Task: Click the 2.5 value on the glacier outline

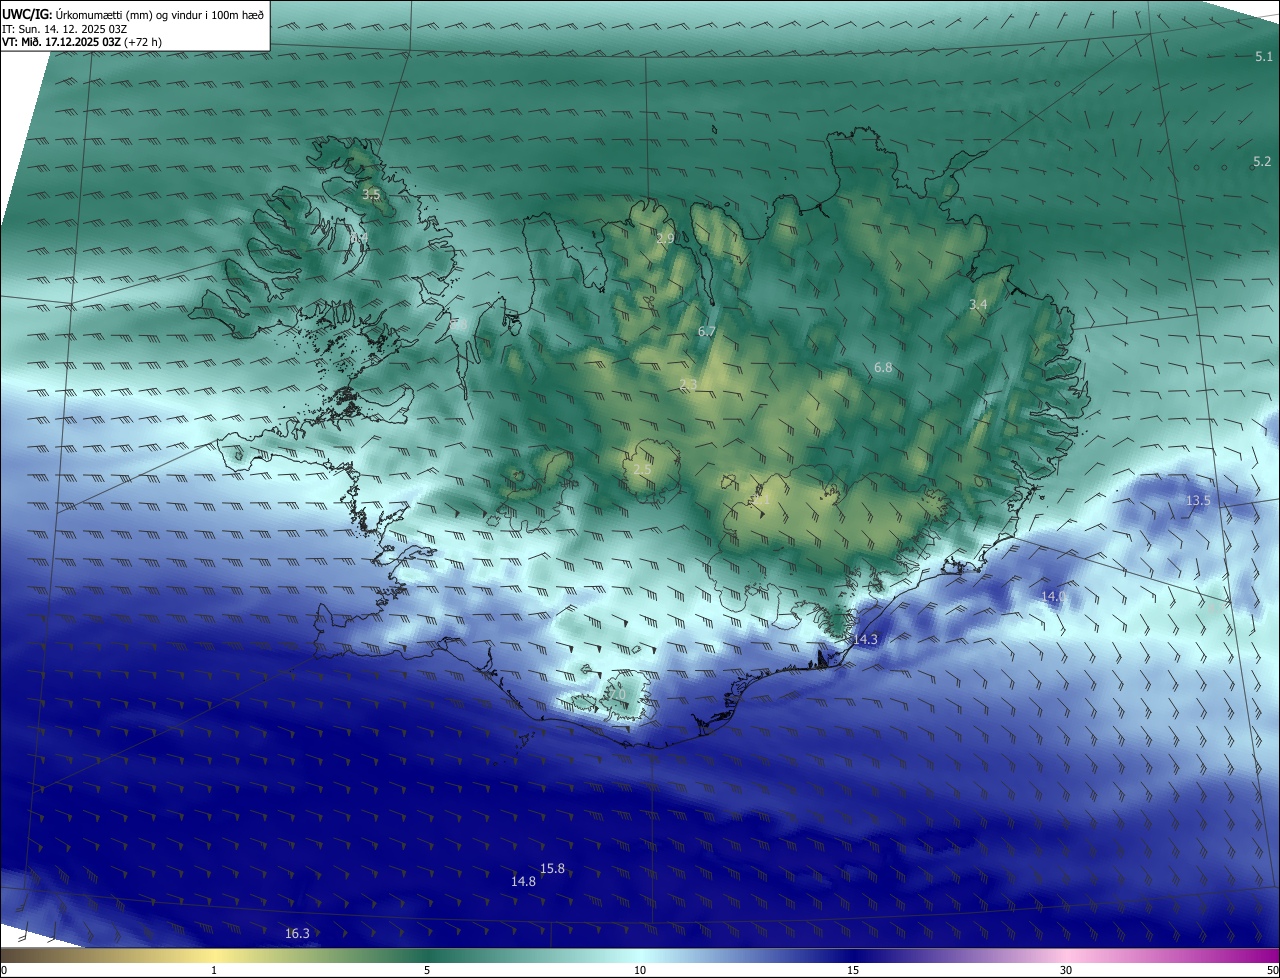Action: [x=642, y=468]
